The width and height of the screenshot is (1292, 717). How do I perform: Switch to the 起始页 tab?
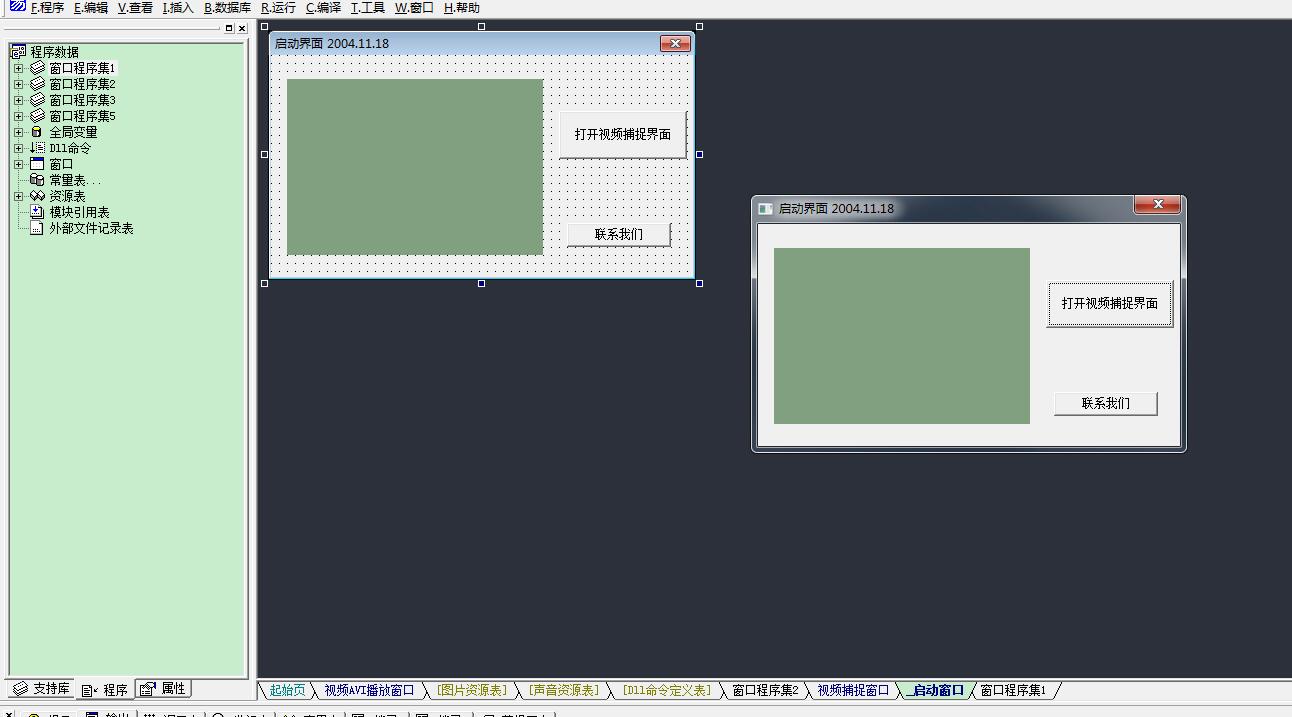tap(287, 690)
